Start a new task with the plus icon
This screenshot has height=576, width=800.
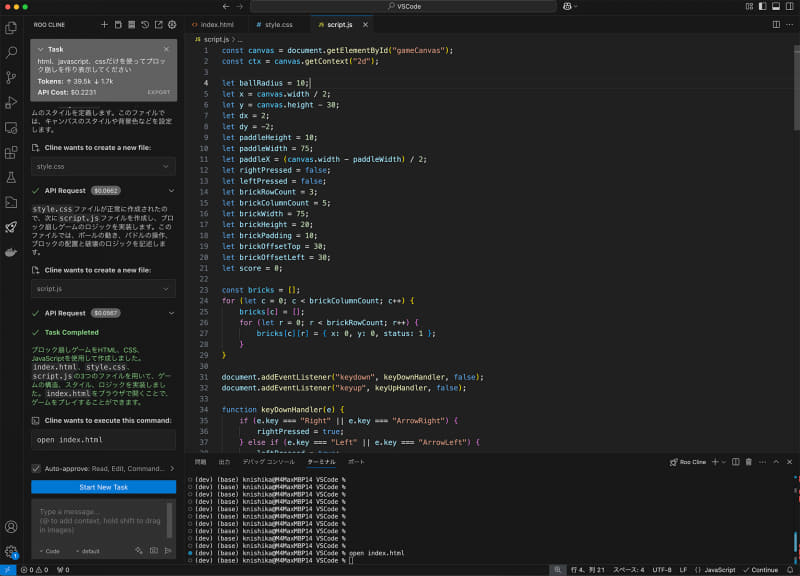(x=105, y=23)
